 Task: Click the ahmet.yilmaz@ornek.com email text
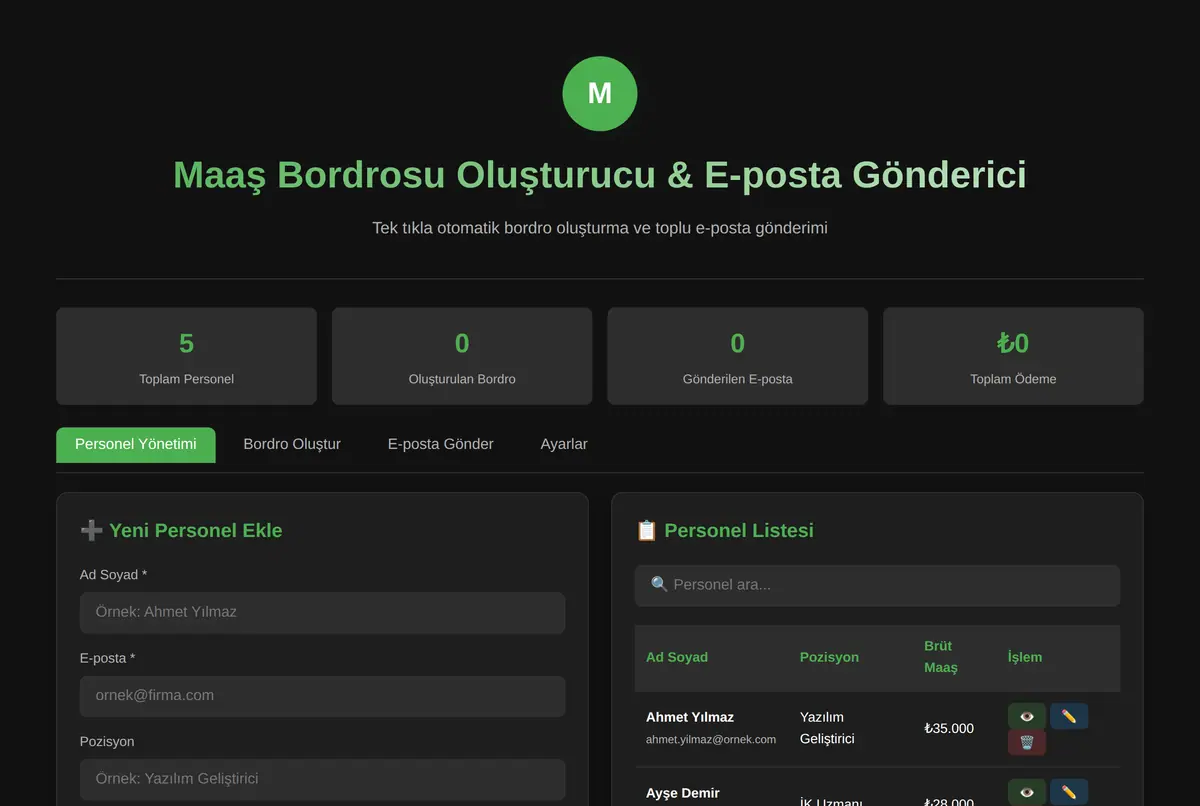pos(711,739)
